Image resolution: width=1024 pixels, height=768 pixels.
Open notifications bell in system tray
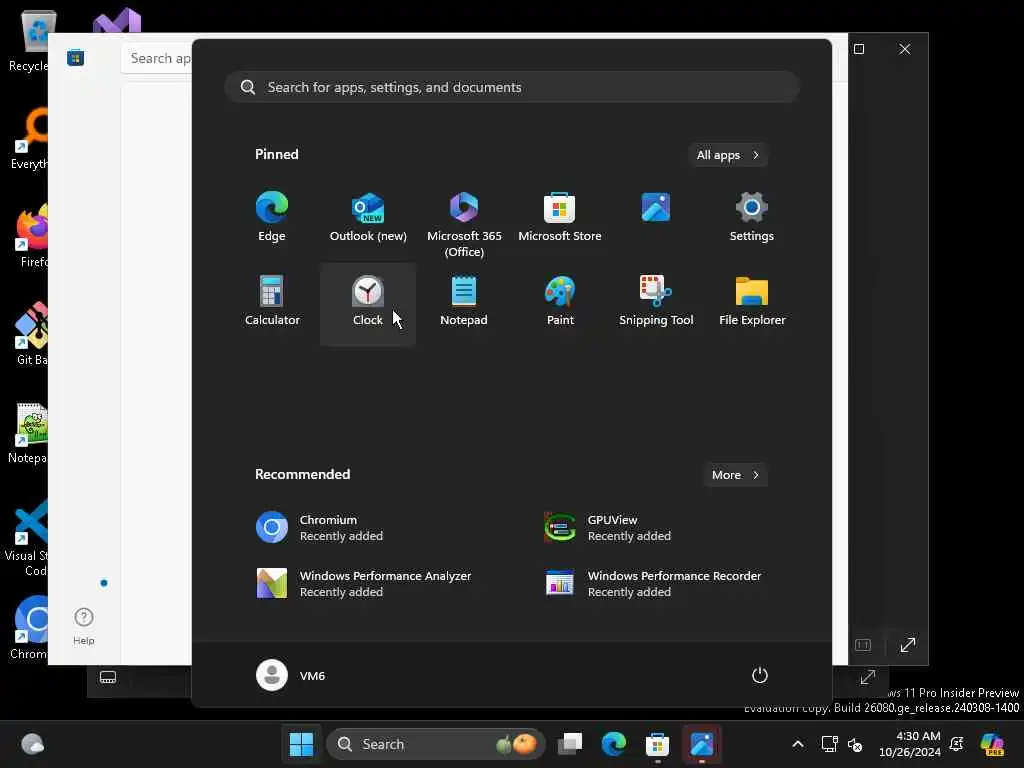point(957,744)
